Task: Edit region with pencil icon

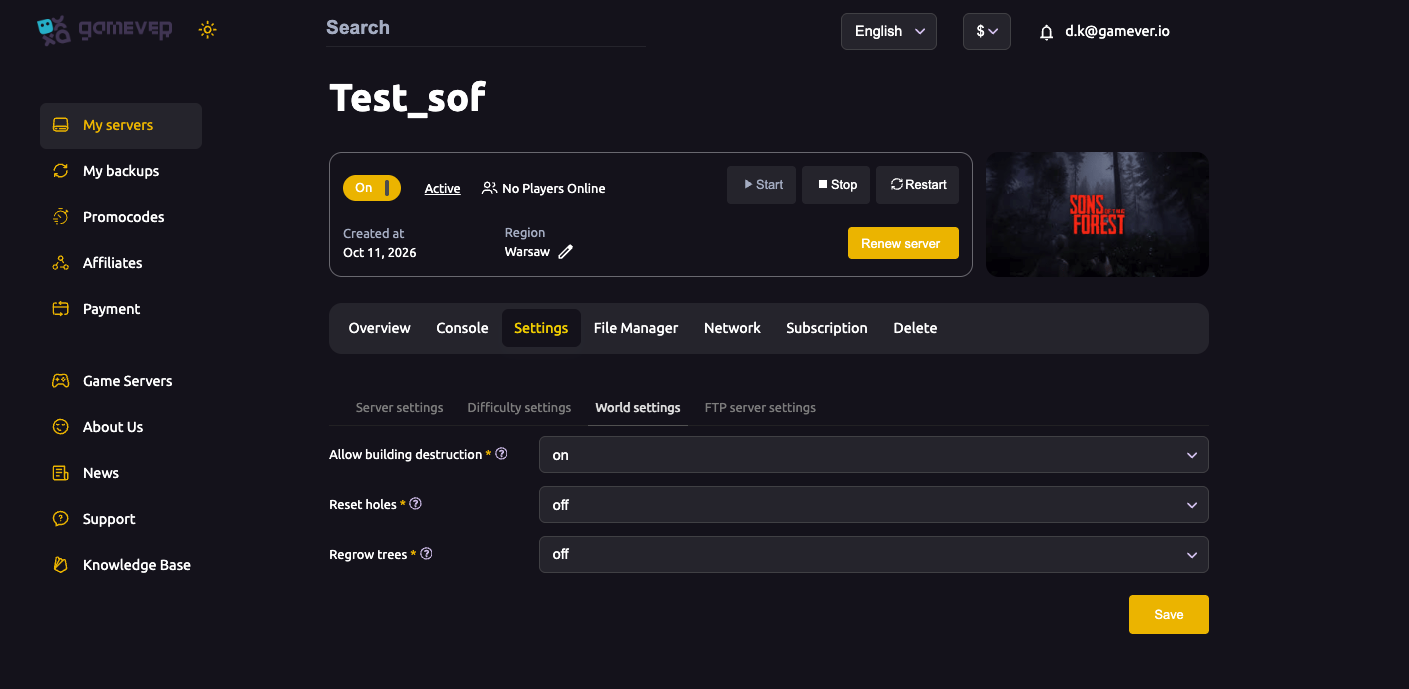Action: pyautogui.click(x=566, y=252)
